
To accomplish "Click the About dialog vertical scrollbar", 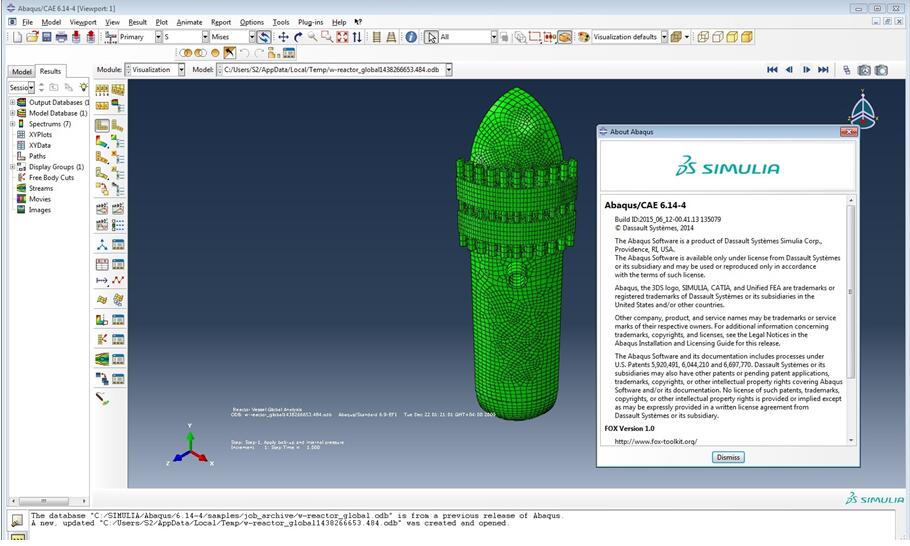I will point(851,291).
